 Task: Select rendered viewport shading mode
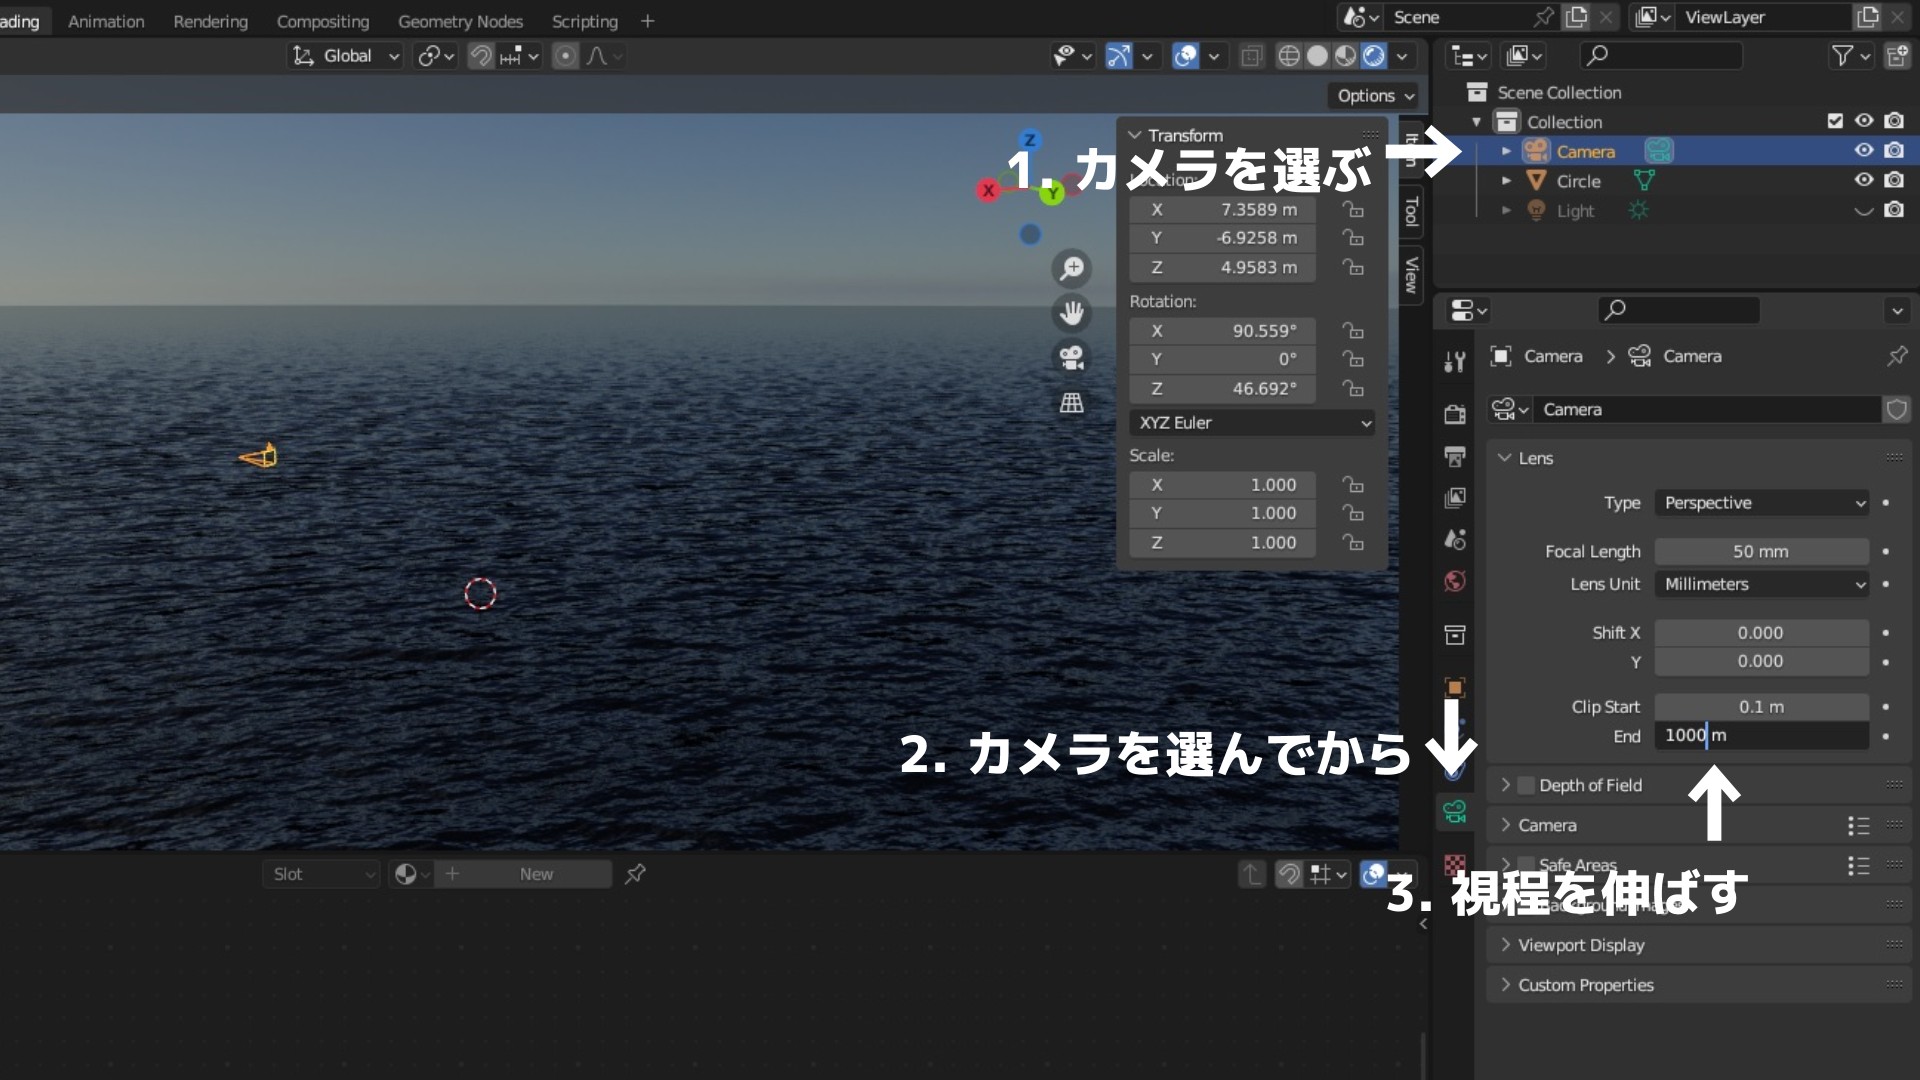[1374, 56]
